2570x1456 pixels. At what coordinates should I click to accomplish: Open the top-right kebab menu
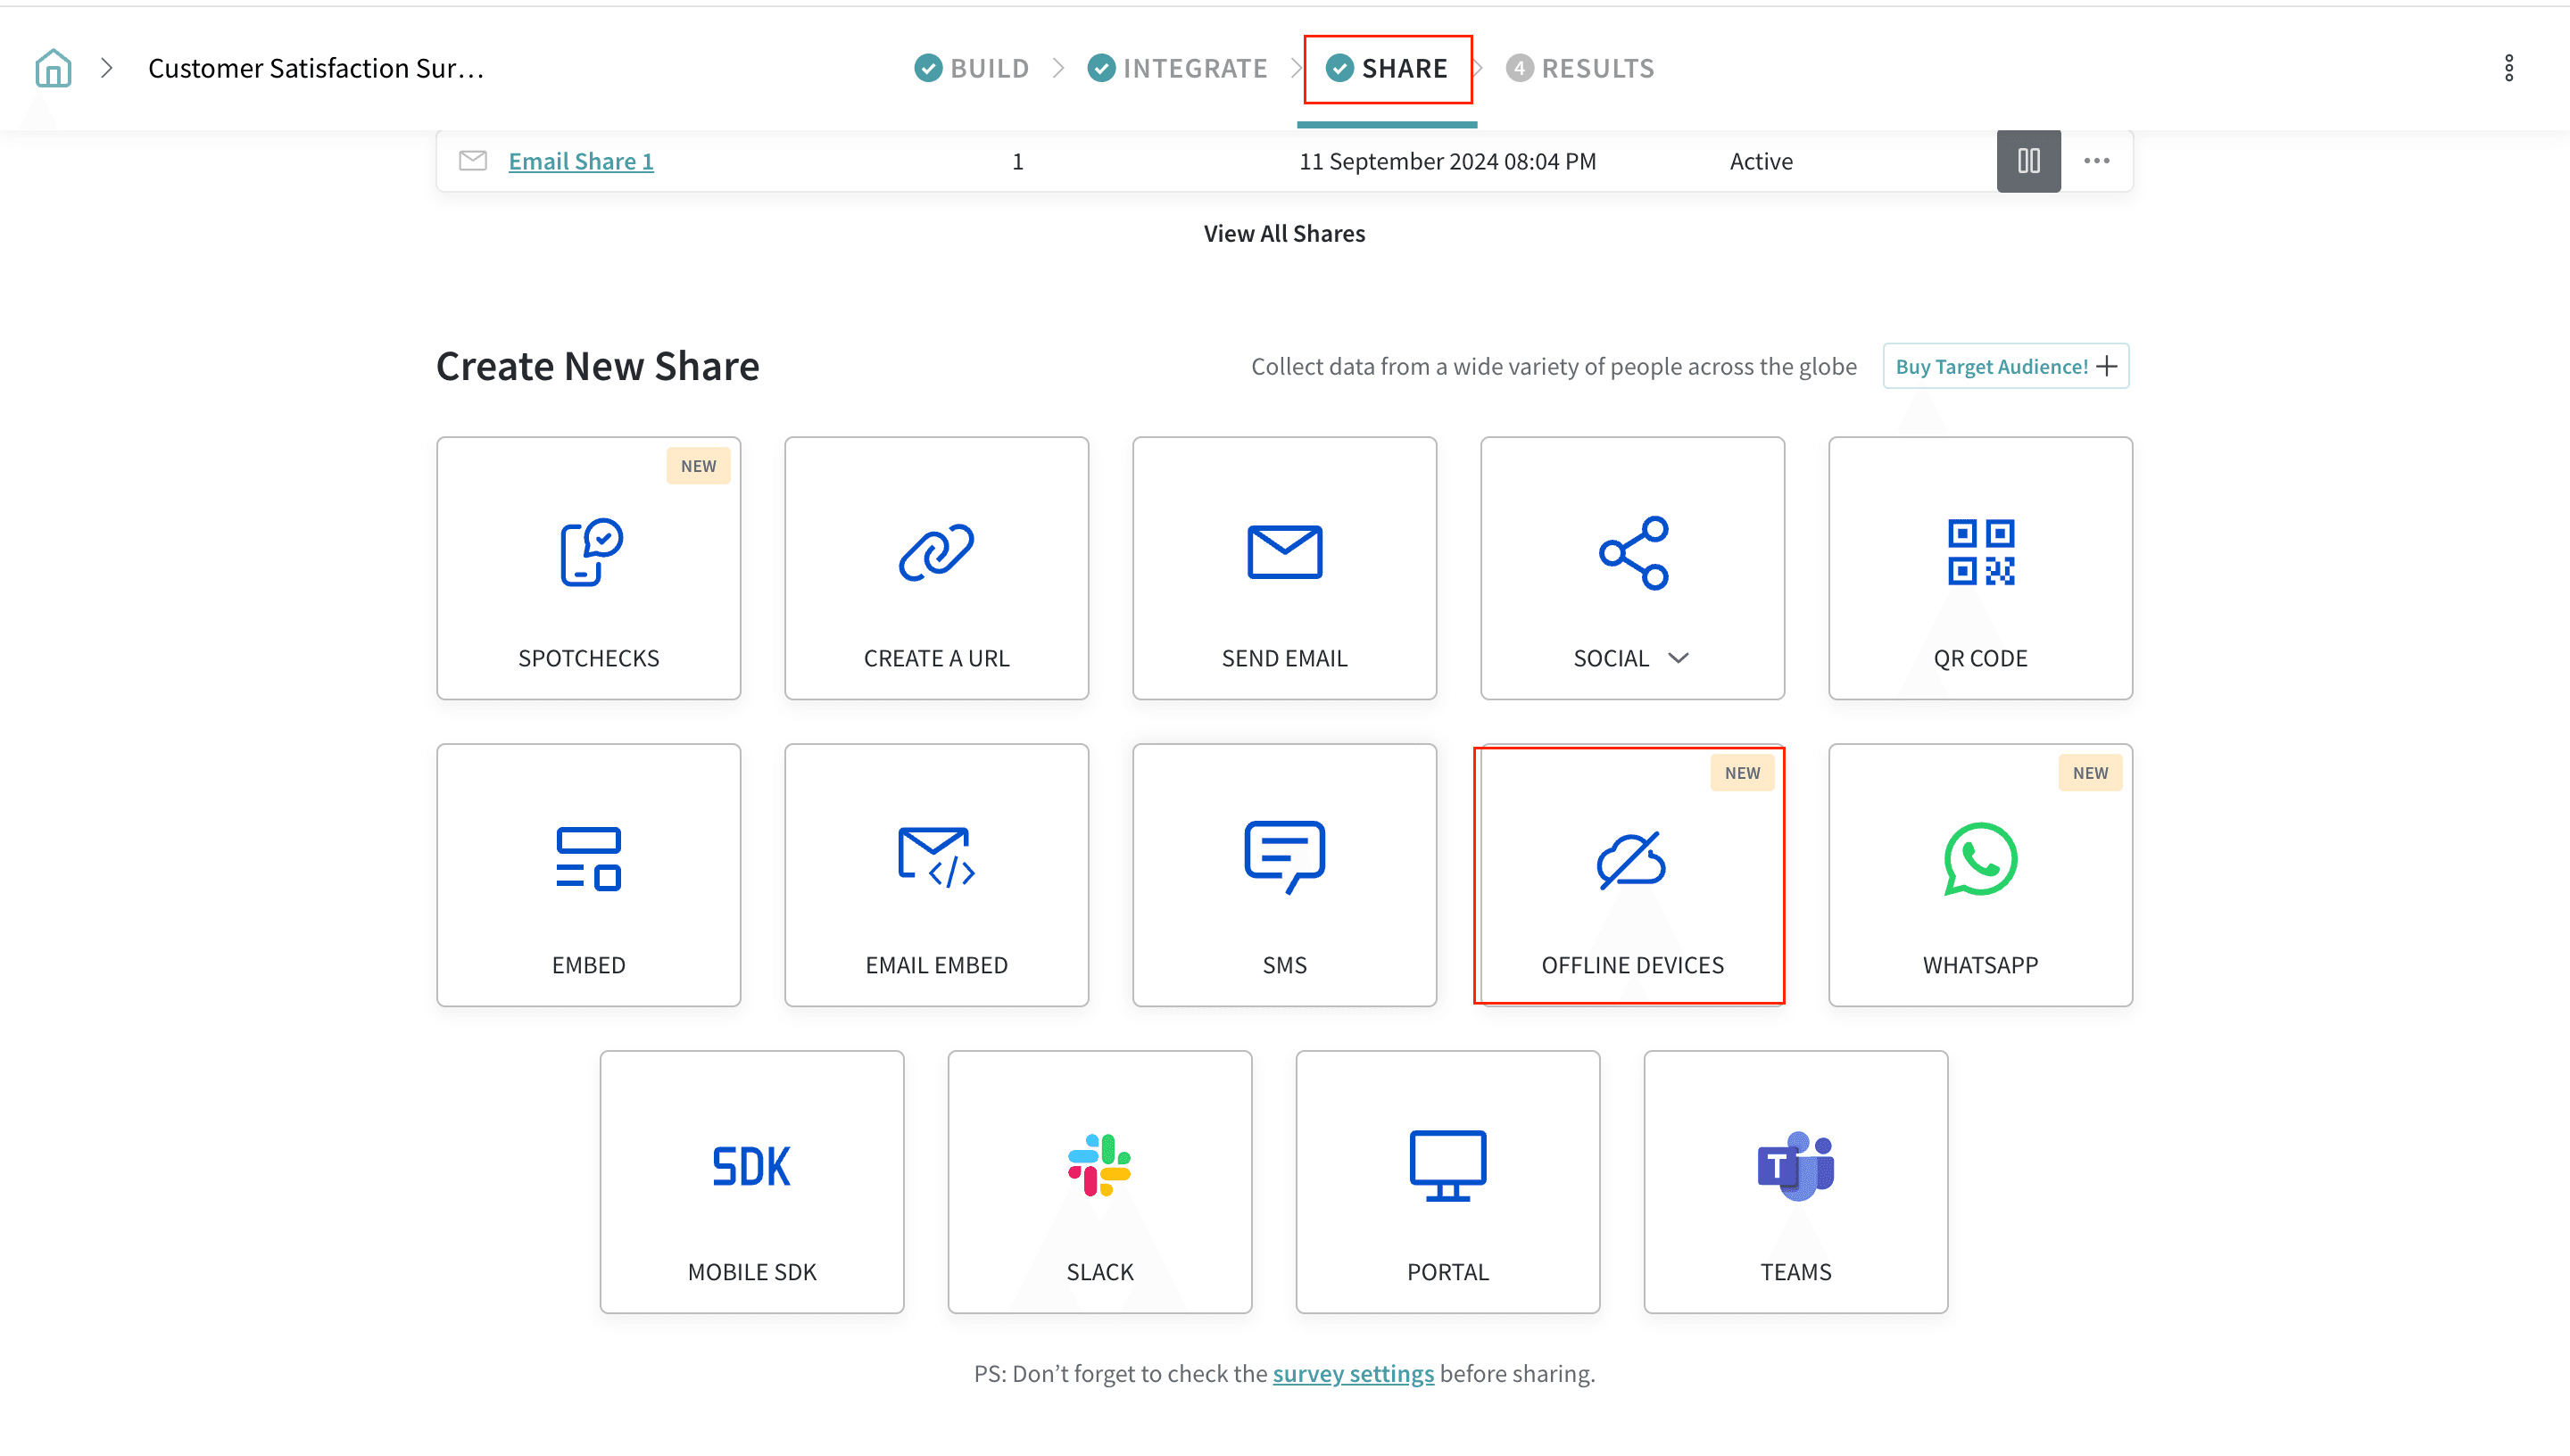click(2508, 68)
